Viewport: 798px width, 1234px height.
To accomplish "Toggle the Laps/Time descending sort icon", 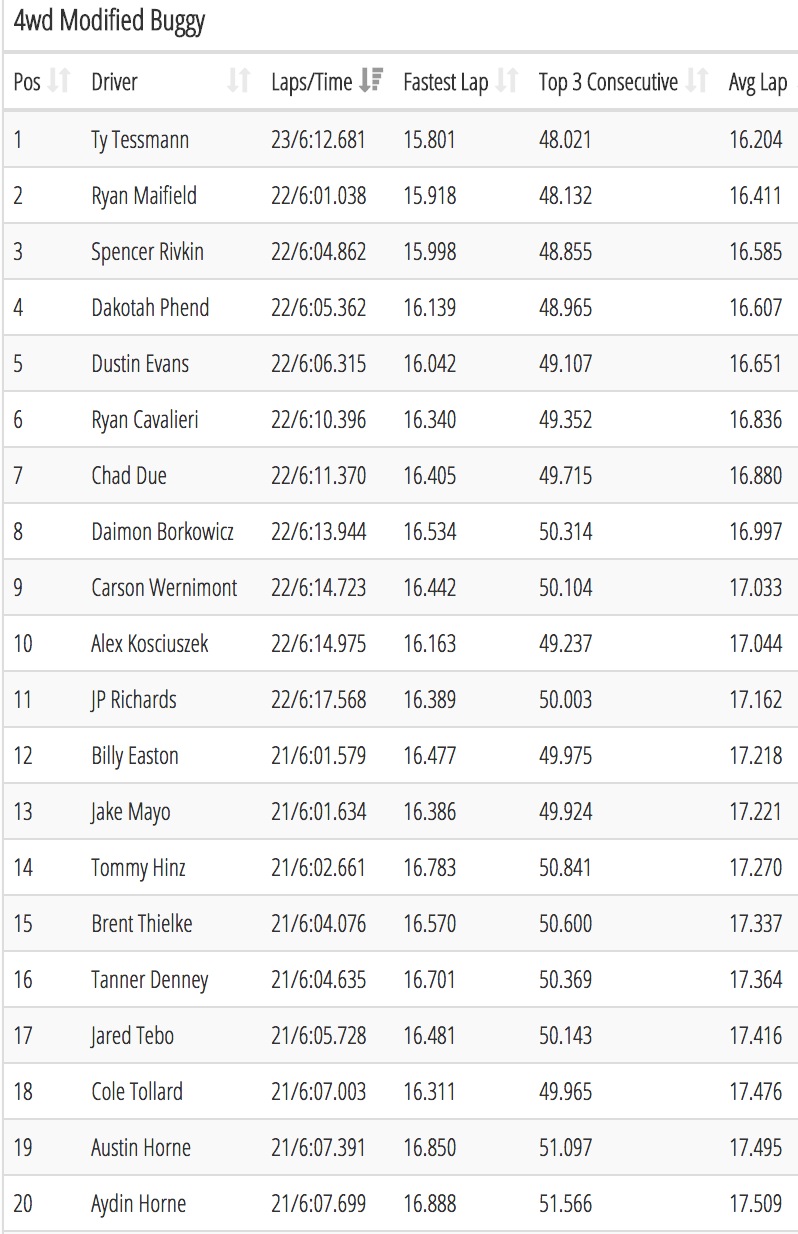I will point(371,82).
